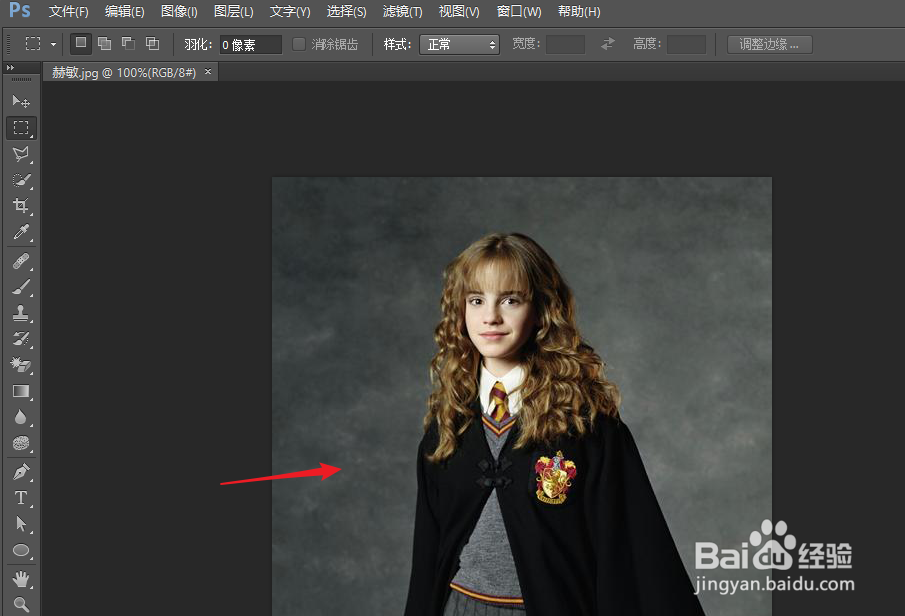Image resolution: width=905 pixels, height=616 pixels.
Task: Select the Clone Stamp tool
Action: pyautogui.click(x=21, y=313)
